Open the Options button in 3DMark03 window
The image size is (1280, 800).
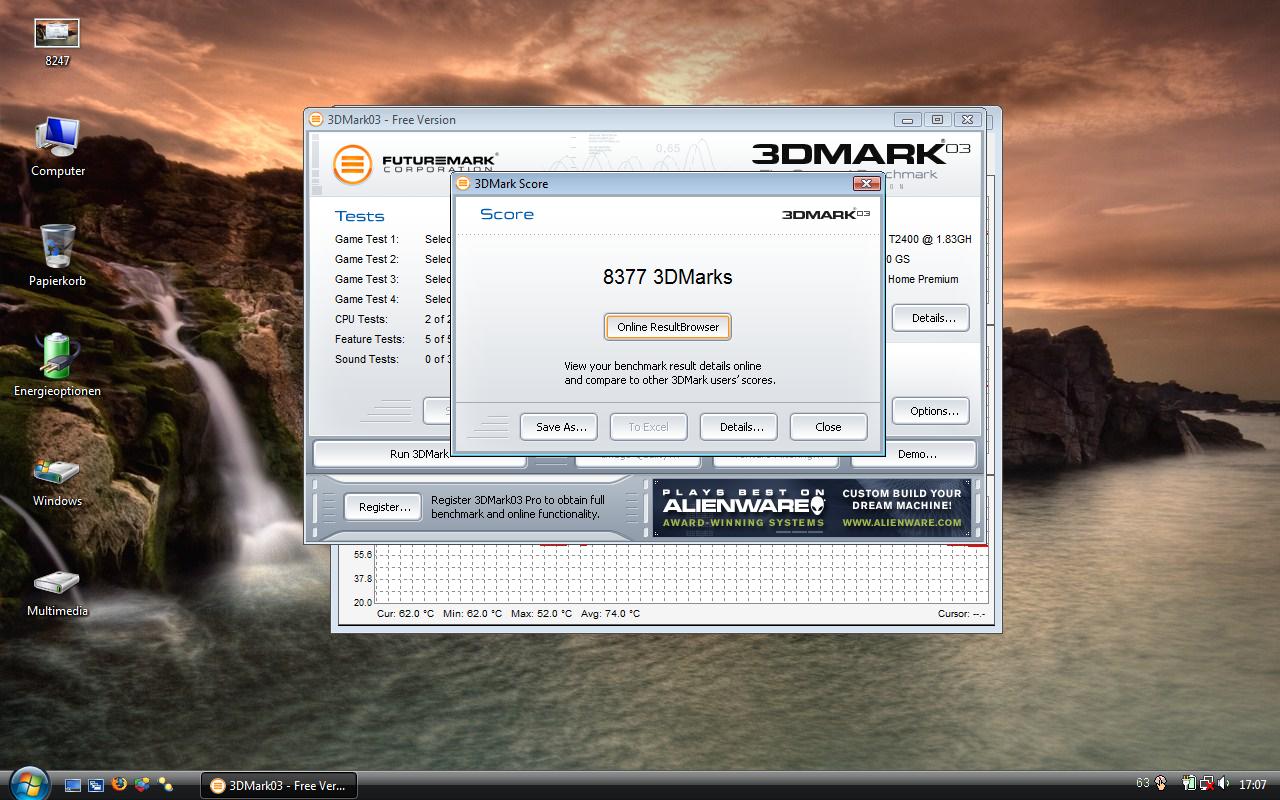pos(931,411)
